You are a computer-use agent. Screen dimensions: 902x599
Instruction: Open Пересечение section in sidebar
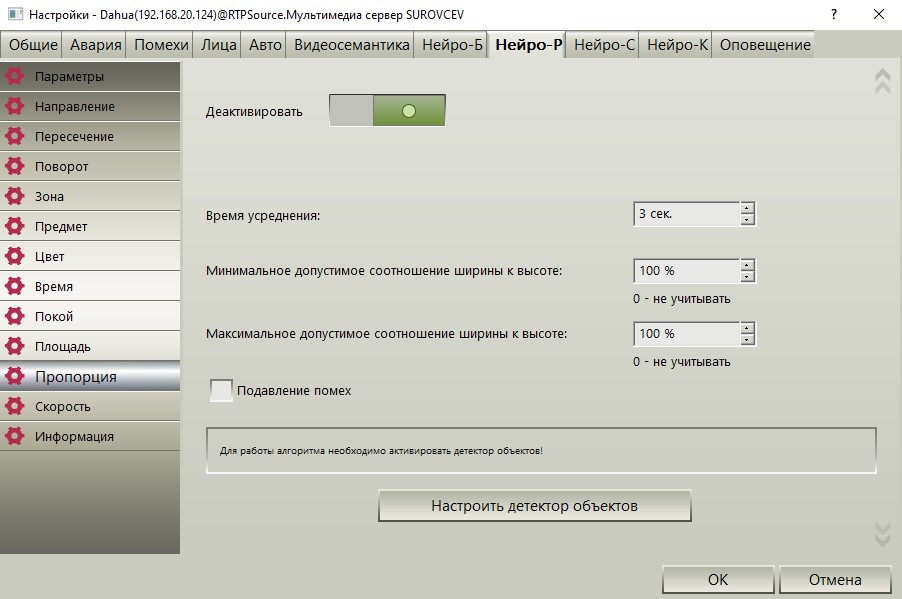(x=90, y=136)
